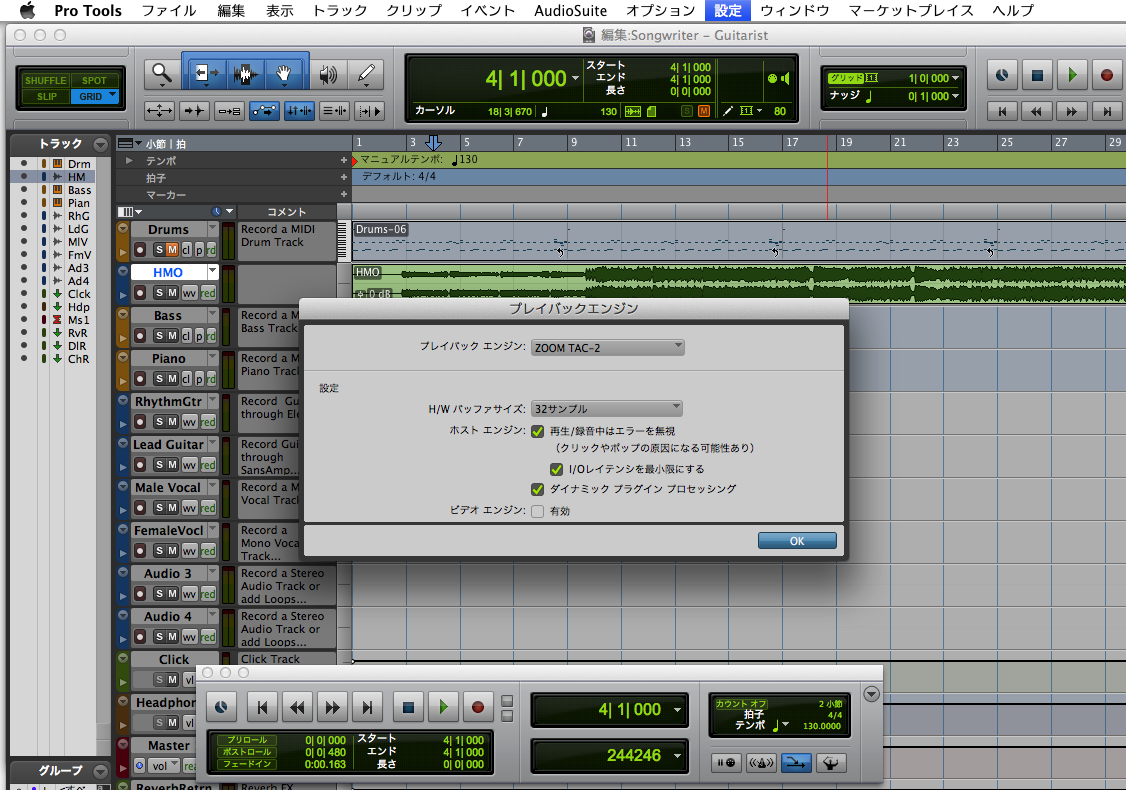The height and width of the screenshot is (790, 1126).
Task: Open the Nudge value dropdown
Action: pos(955,96)
